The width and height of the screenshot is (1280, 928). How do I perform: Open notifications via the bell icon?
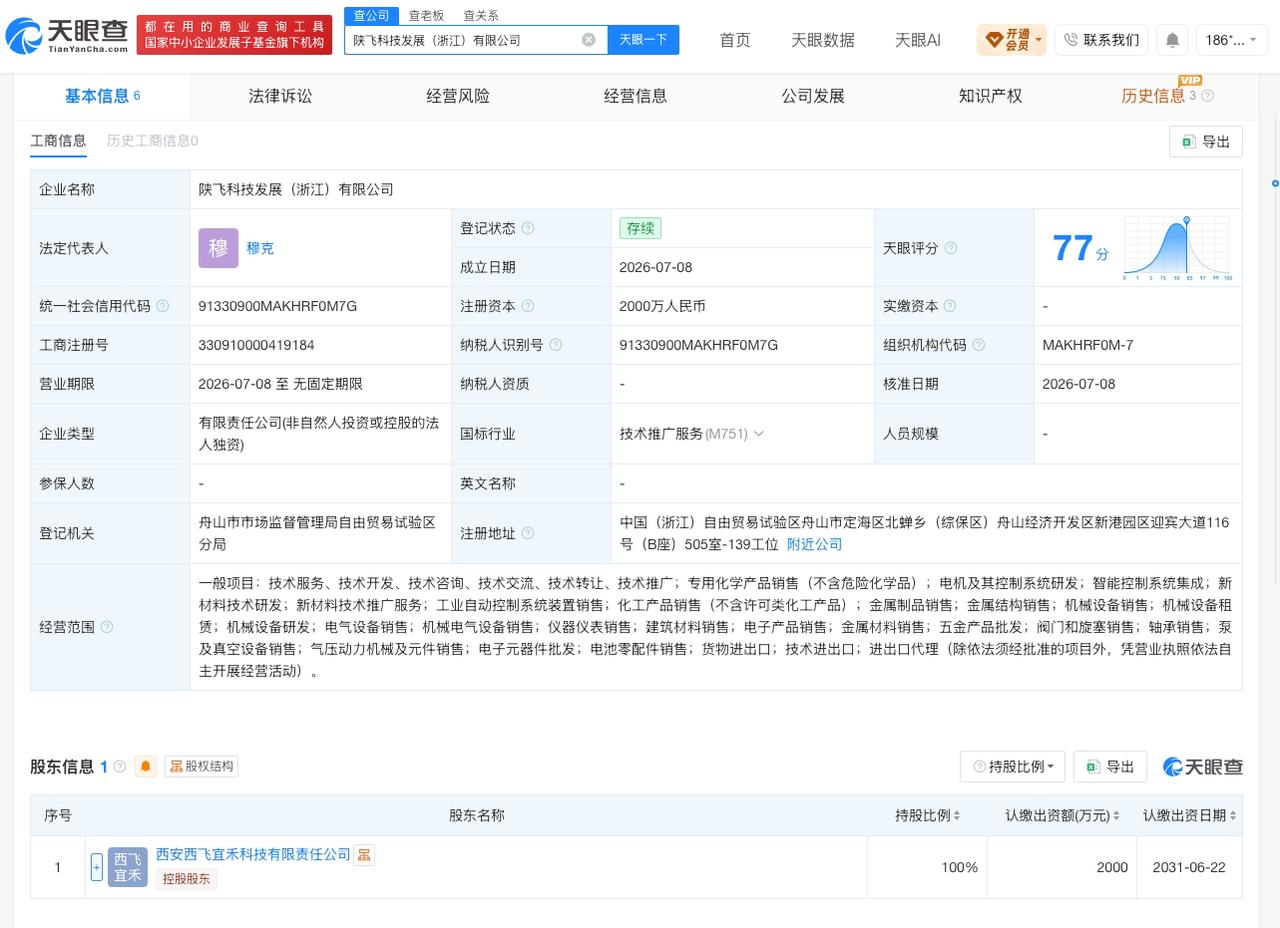[1172, 40]
